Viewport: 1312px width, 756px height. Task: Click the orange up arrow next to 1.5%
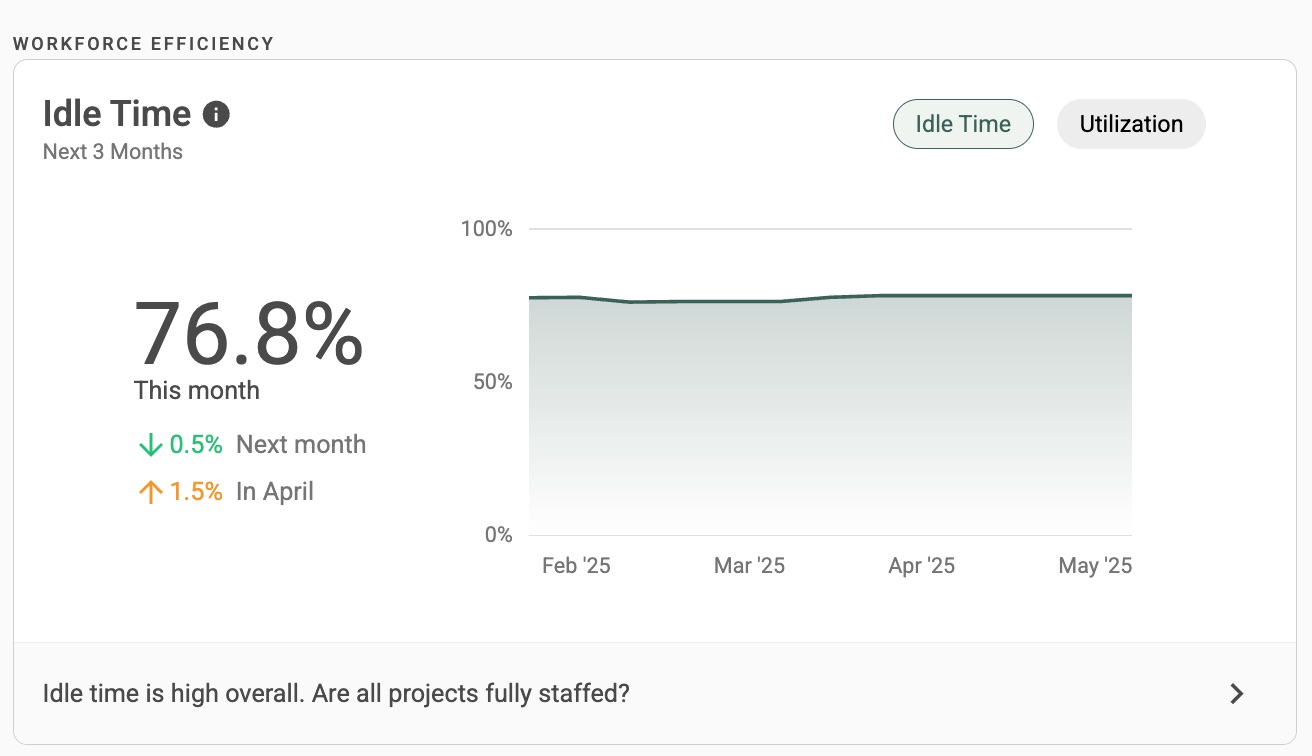coord(150,492)
